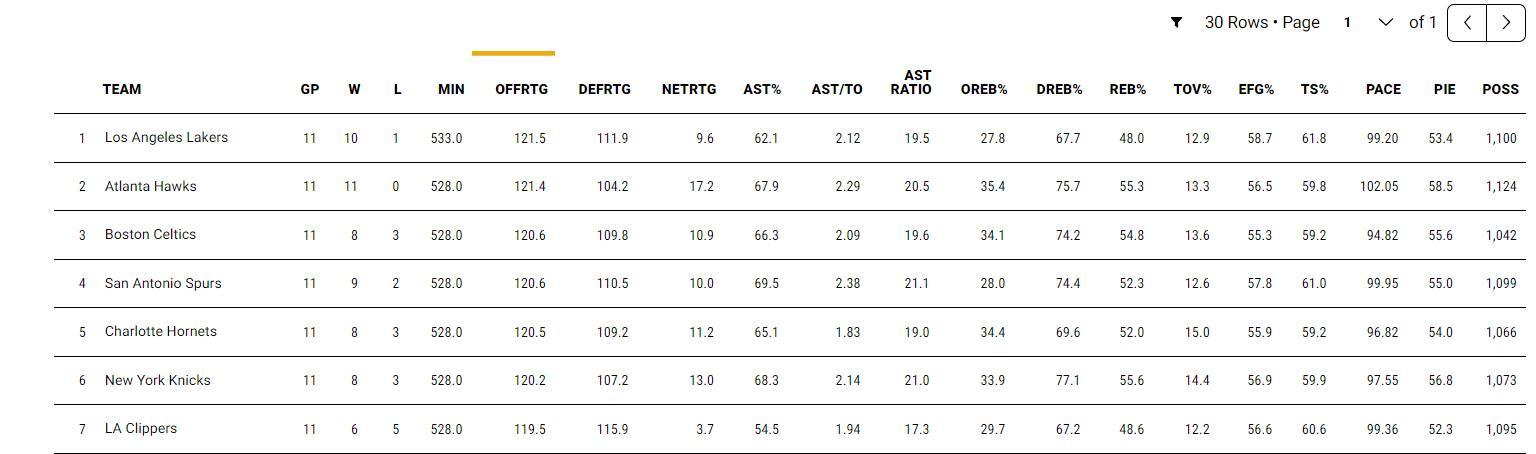
Task: Sort by the W wins column header
Action: click(x=354, y=89)
